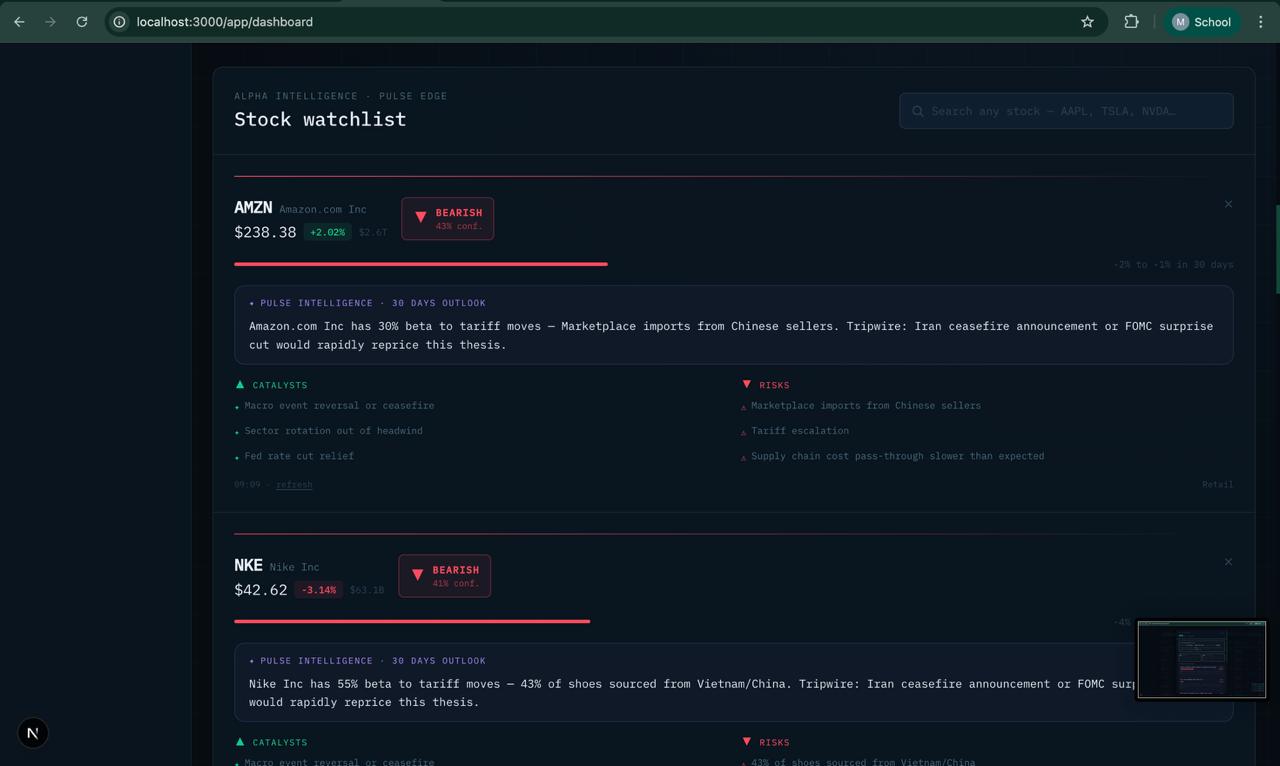Click the AMZN Catalysts green triangle icon
Viewport: 1280px width, 766px height.
(240, 384)
